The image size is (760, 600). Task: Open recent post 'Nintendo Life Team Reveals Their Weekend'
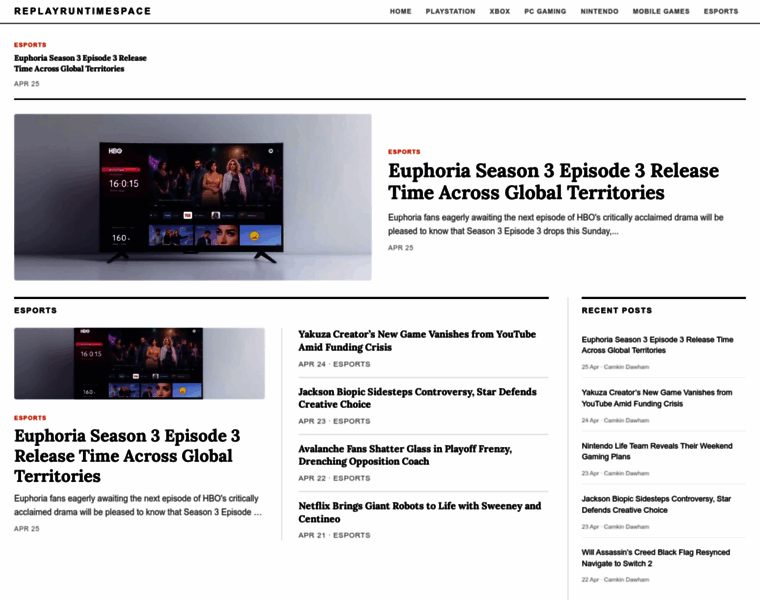pyautogui.click(x=657, y=451)
